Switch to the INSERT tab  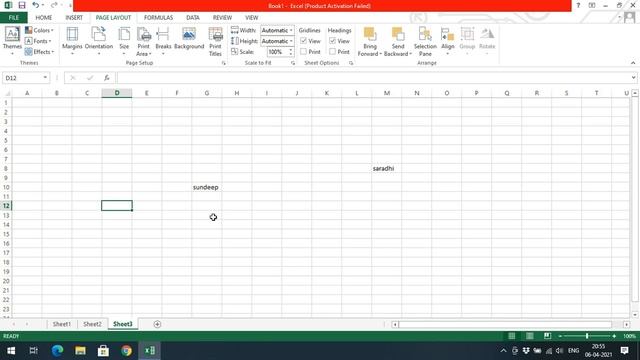[x=74, y=18]
